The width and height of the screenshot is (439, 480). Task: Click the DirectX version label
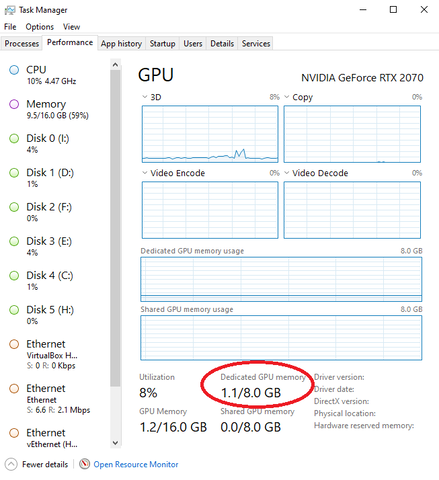[x=341, y=401]
